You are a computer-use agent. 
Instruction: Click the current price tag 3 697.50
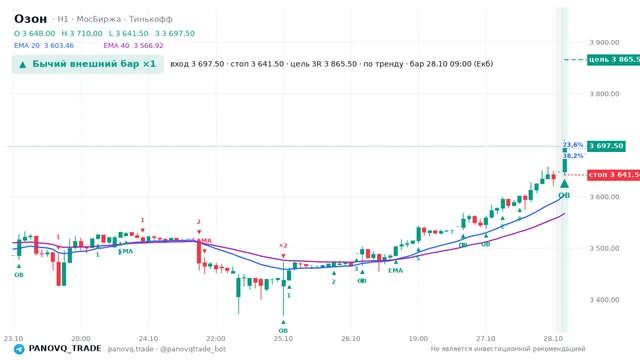tap(606, 146)
